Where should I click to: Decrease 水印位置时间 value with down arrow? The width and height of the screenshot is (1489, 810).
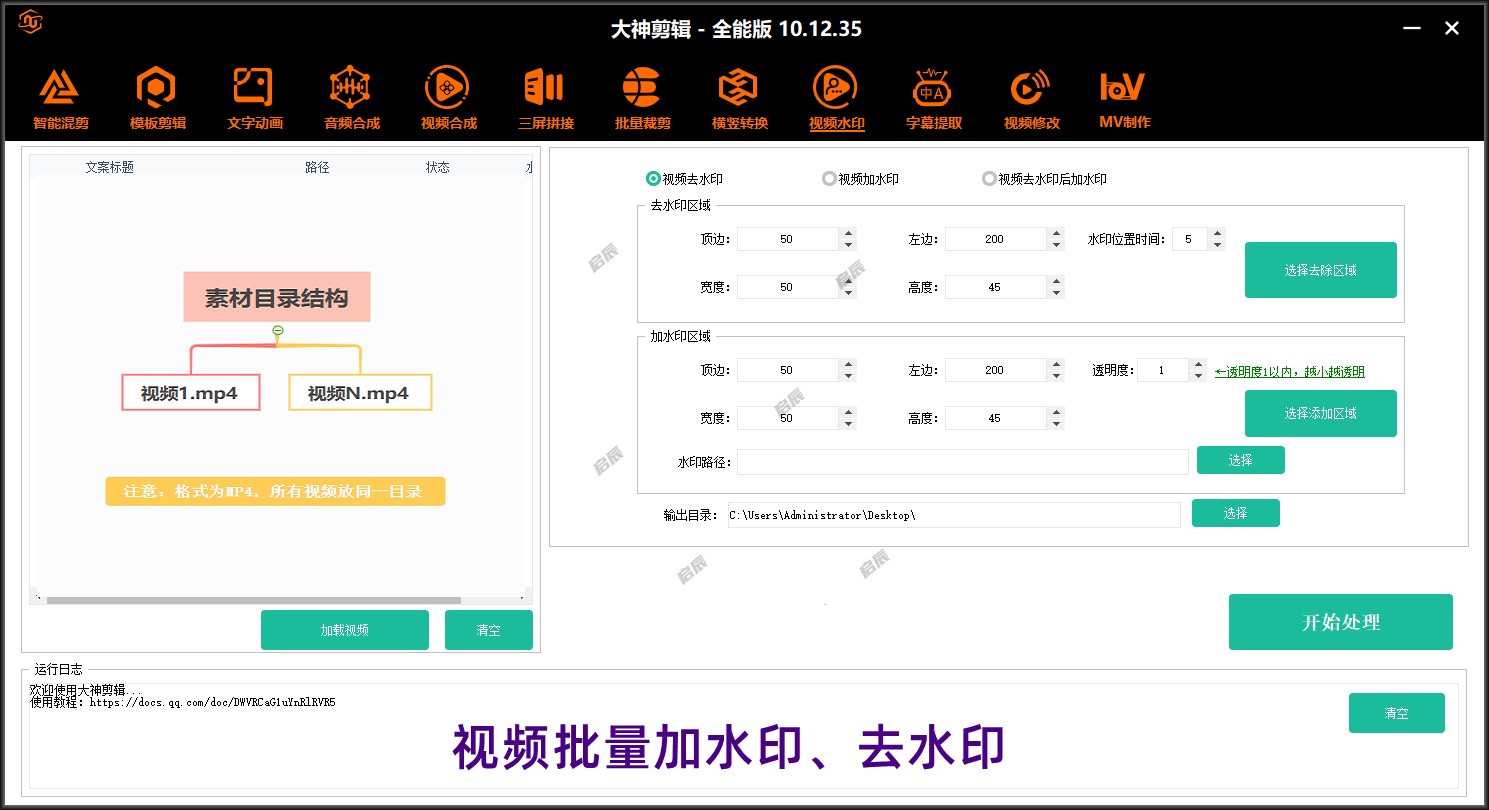coord(1216,245)
